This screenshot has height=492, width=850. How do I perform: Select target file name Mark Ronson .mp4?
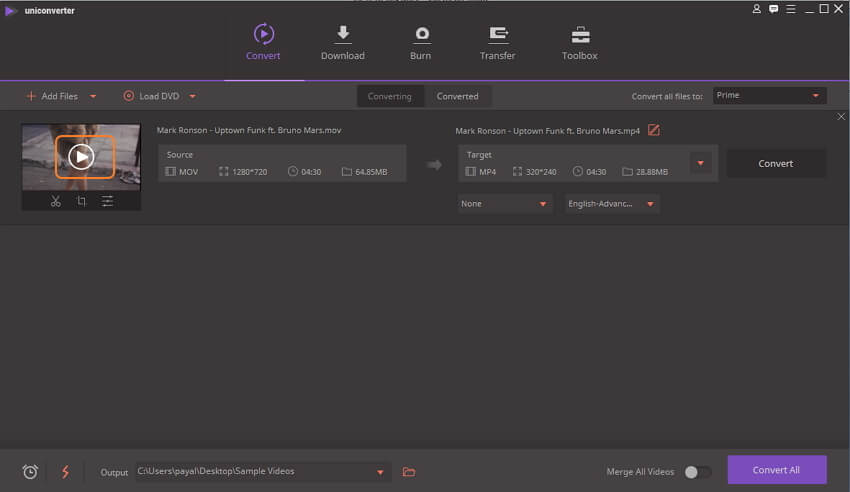[548, 131]
